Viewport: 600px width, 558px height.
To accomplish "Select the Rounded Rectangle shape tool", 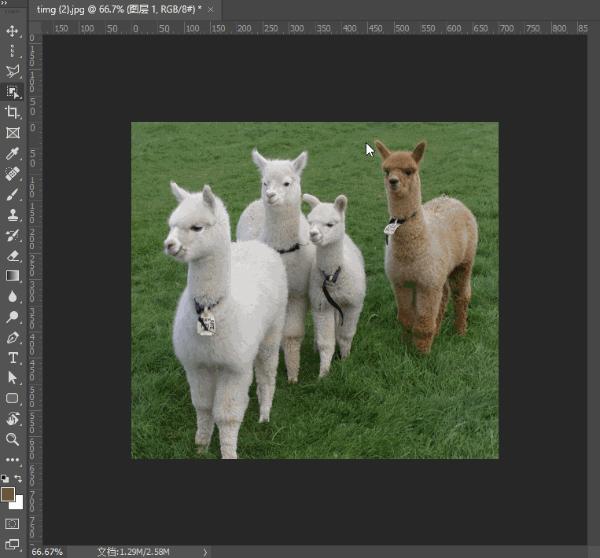I will 12,398.
